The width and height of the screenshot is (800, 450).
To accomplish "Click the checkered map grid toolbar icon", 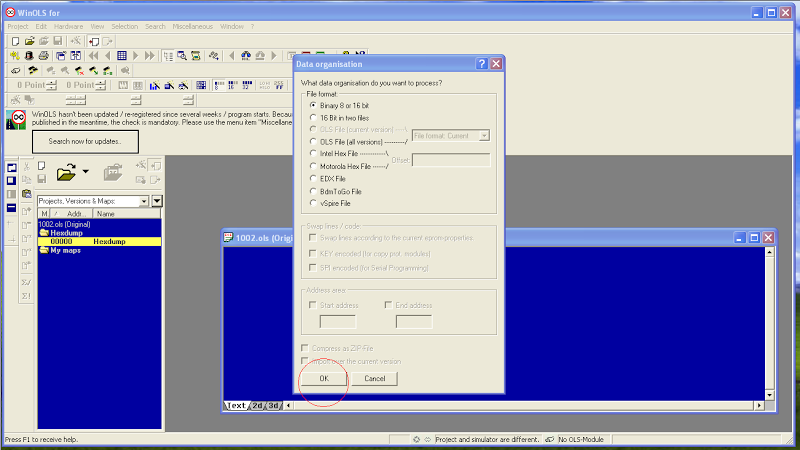I will tap(201, 85).
